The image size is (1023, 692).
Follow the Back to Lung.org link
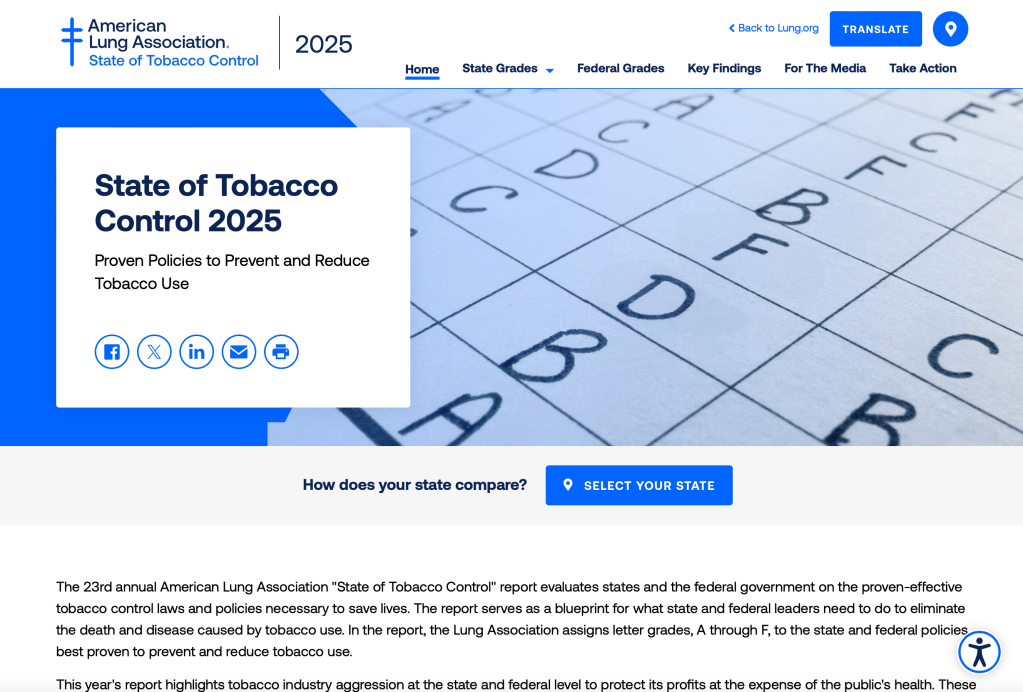pos(773,28)
